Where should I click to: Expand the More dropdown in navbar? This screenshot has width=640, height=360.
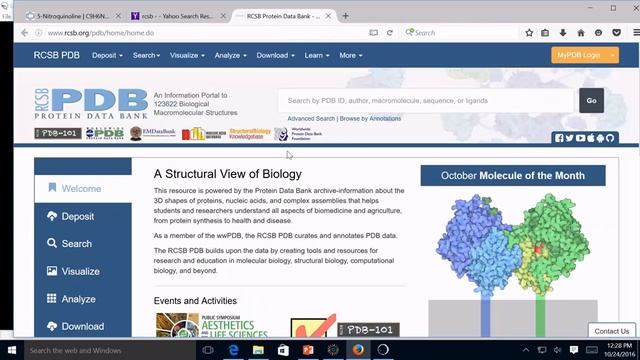pyautogui.click(x=351, y=55)
